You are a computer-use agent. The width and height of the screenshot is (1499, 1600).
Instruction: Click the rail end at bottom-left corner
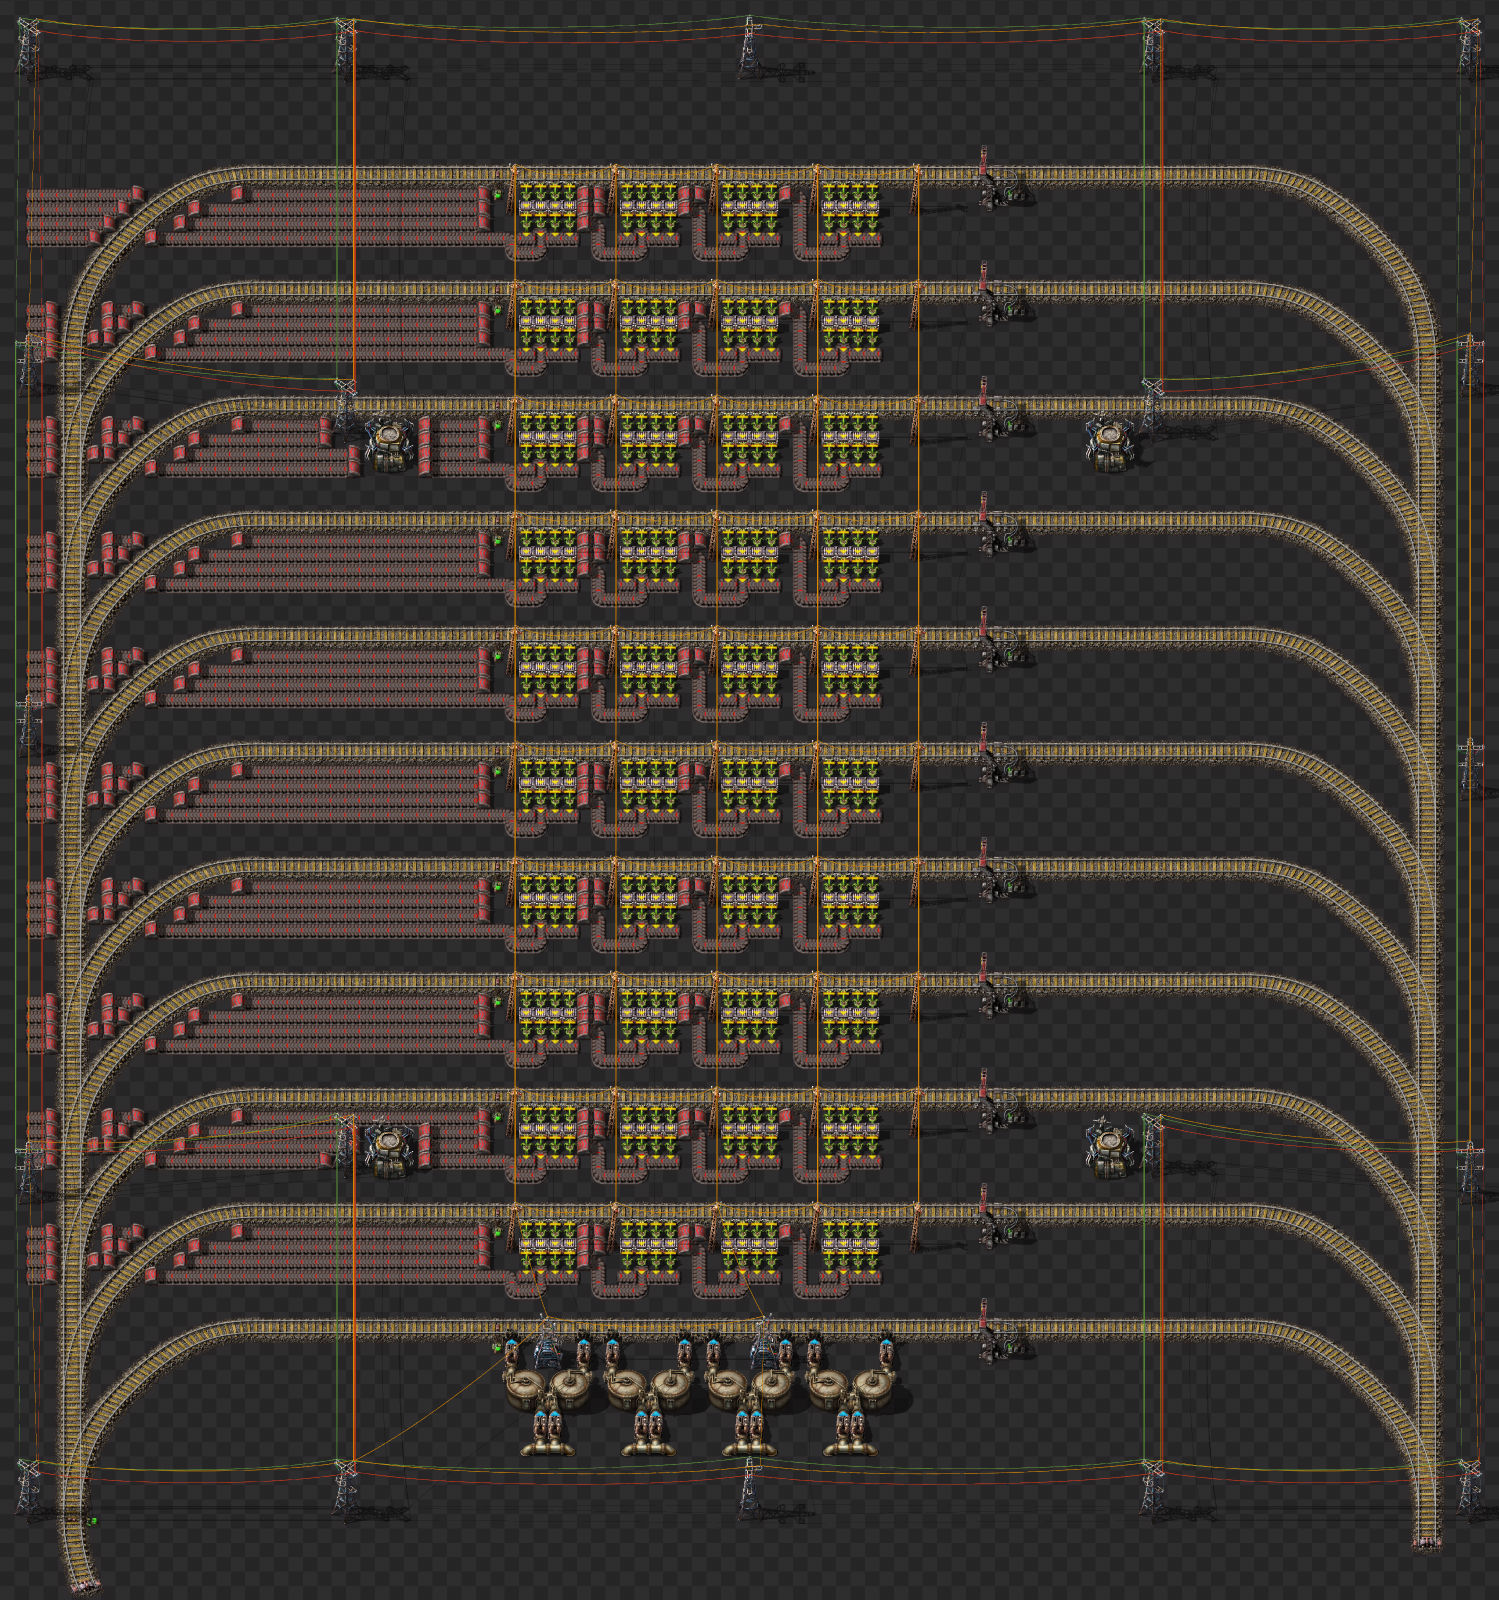82,1583
